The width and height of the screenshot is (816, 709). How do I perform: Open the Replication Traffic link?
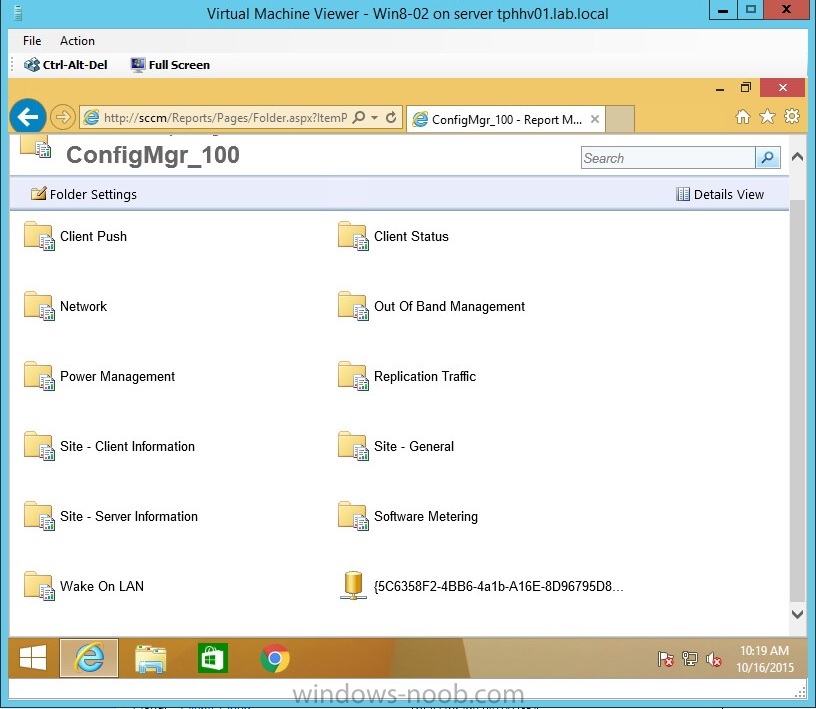pyautogui.click(x=425, y=376)
